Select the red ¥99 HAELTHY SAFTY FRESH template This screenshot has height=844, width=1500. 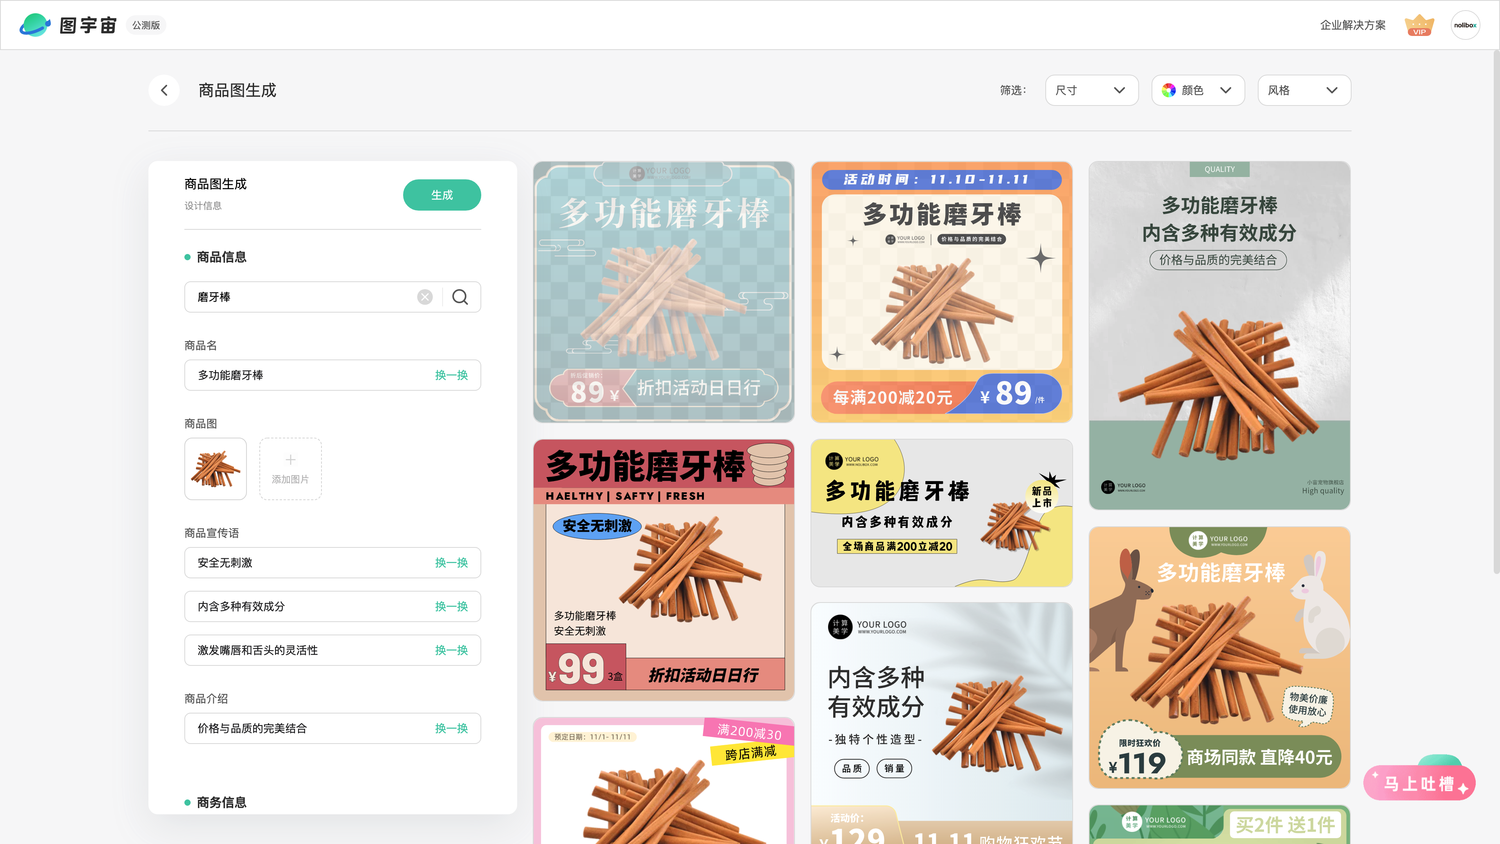[664, 570]
